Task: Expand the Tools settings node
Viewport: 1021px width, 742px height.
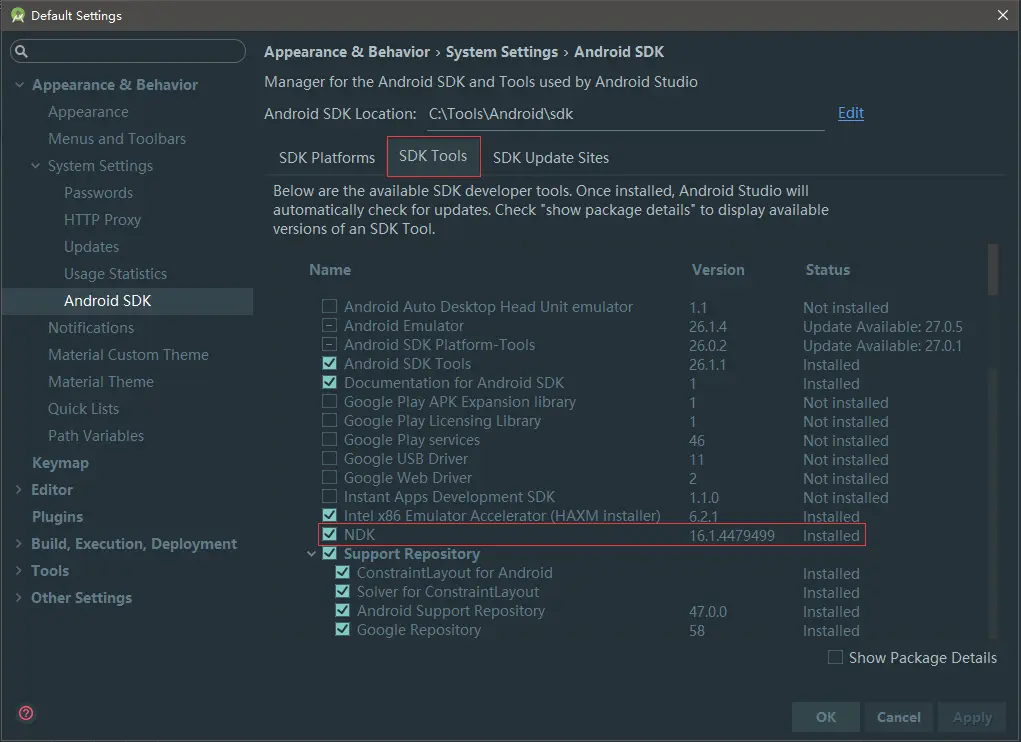Action: [x=19, y=571]
